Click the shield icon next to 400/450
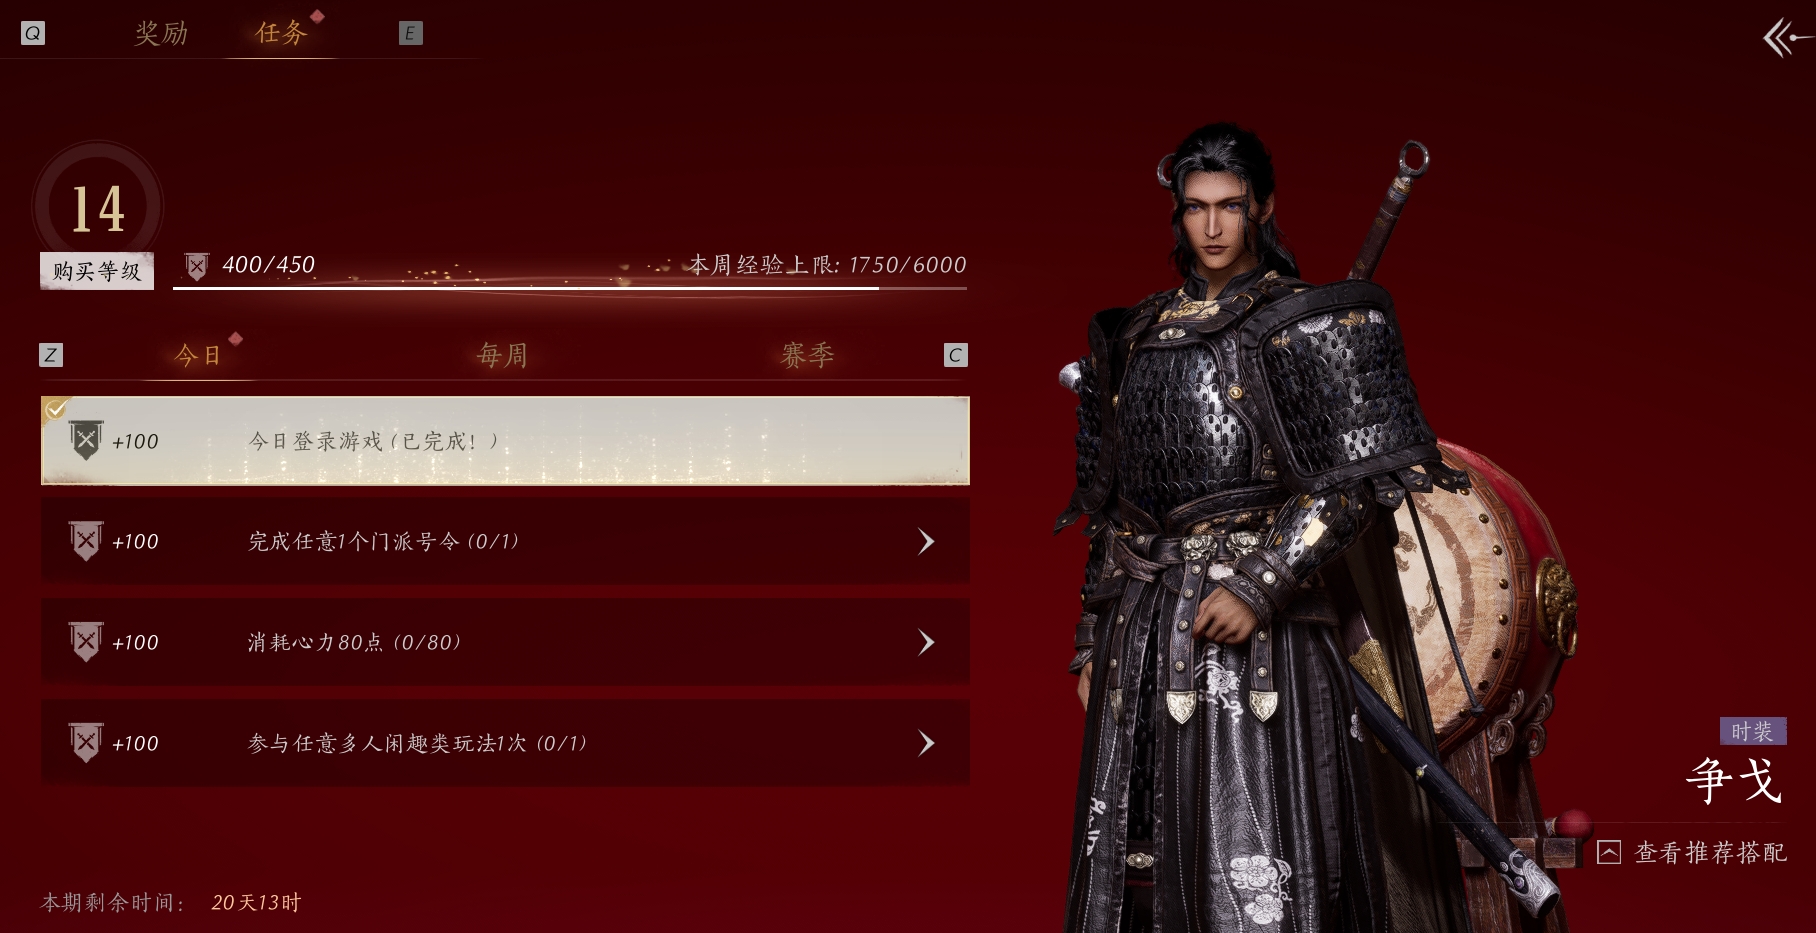This screenshot has height=933, width=1816. click(197, 266)
